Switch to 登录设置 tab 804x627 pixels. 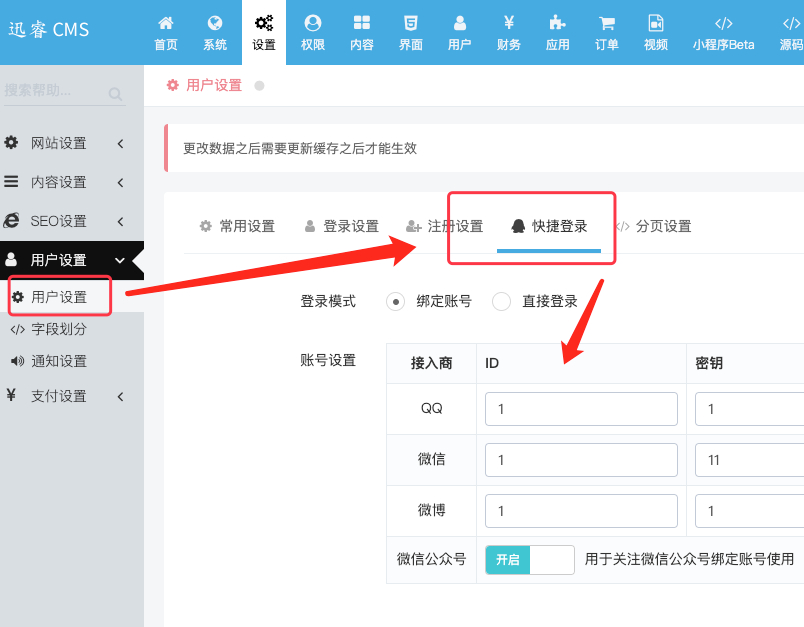(x=341, y=226)
